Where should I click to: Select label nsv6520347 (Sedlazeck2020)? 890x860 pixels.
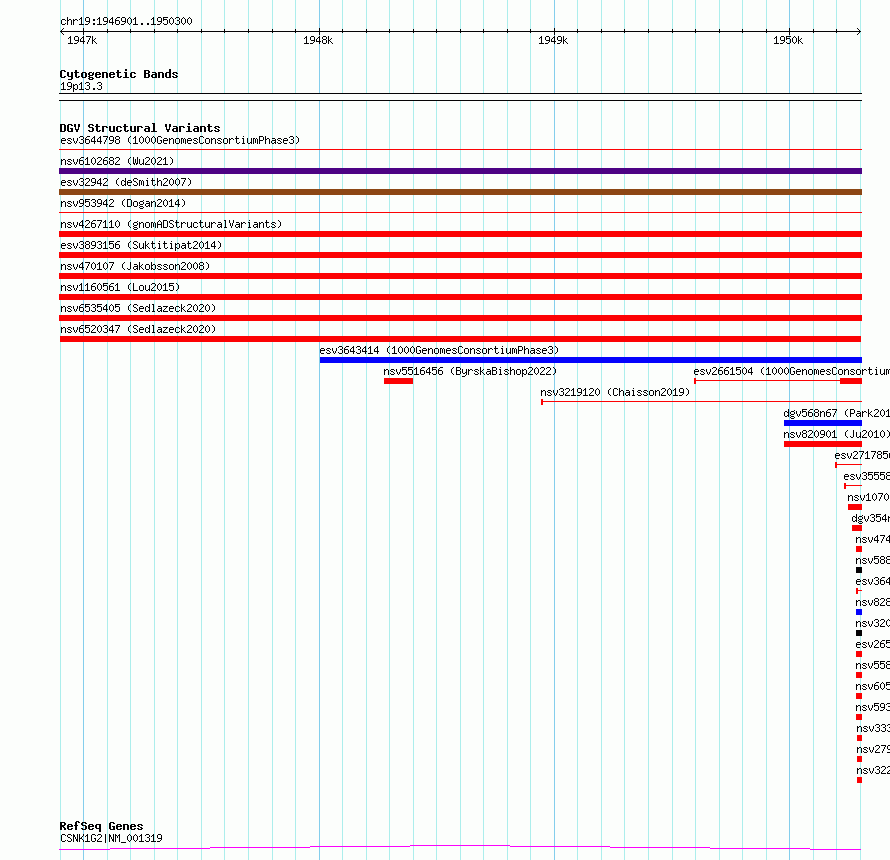138,329
